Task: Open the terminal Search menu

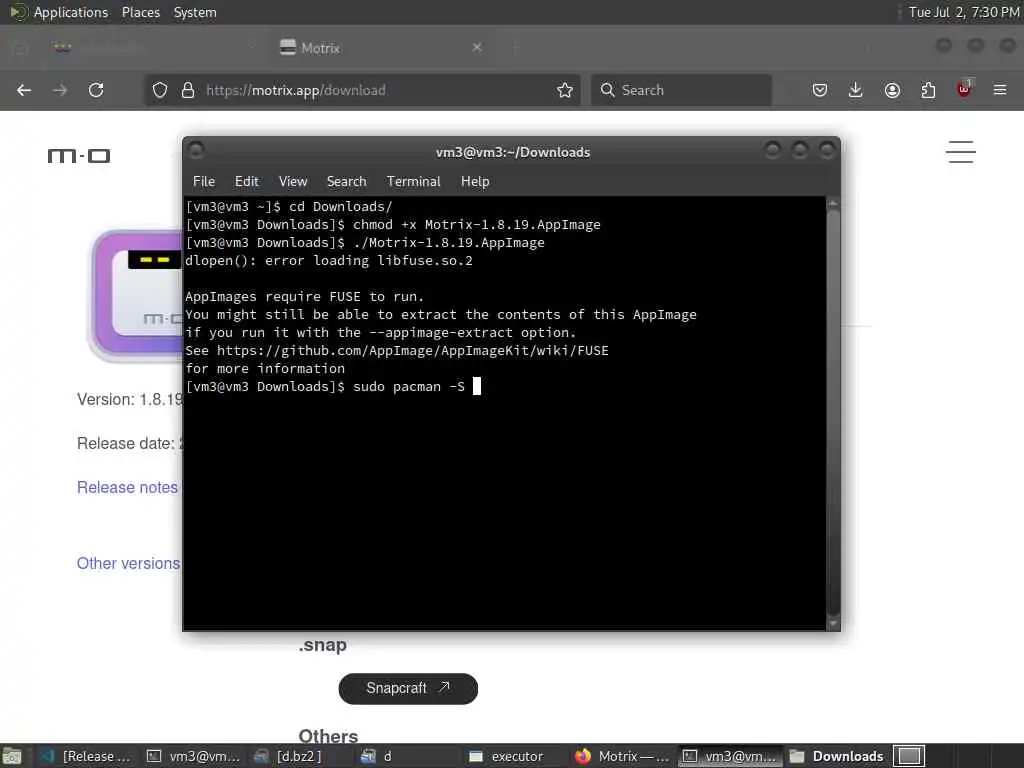Action: click(x=346, y=182)
